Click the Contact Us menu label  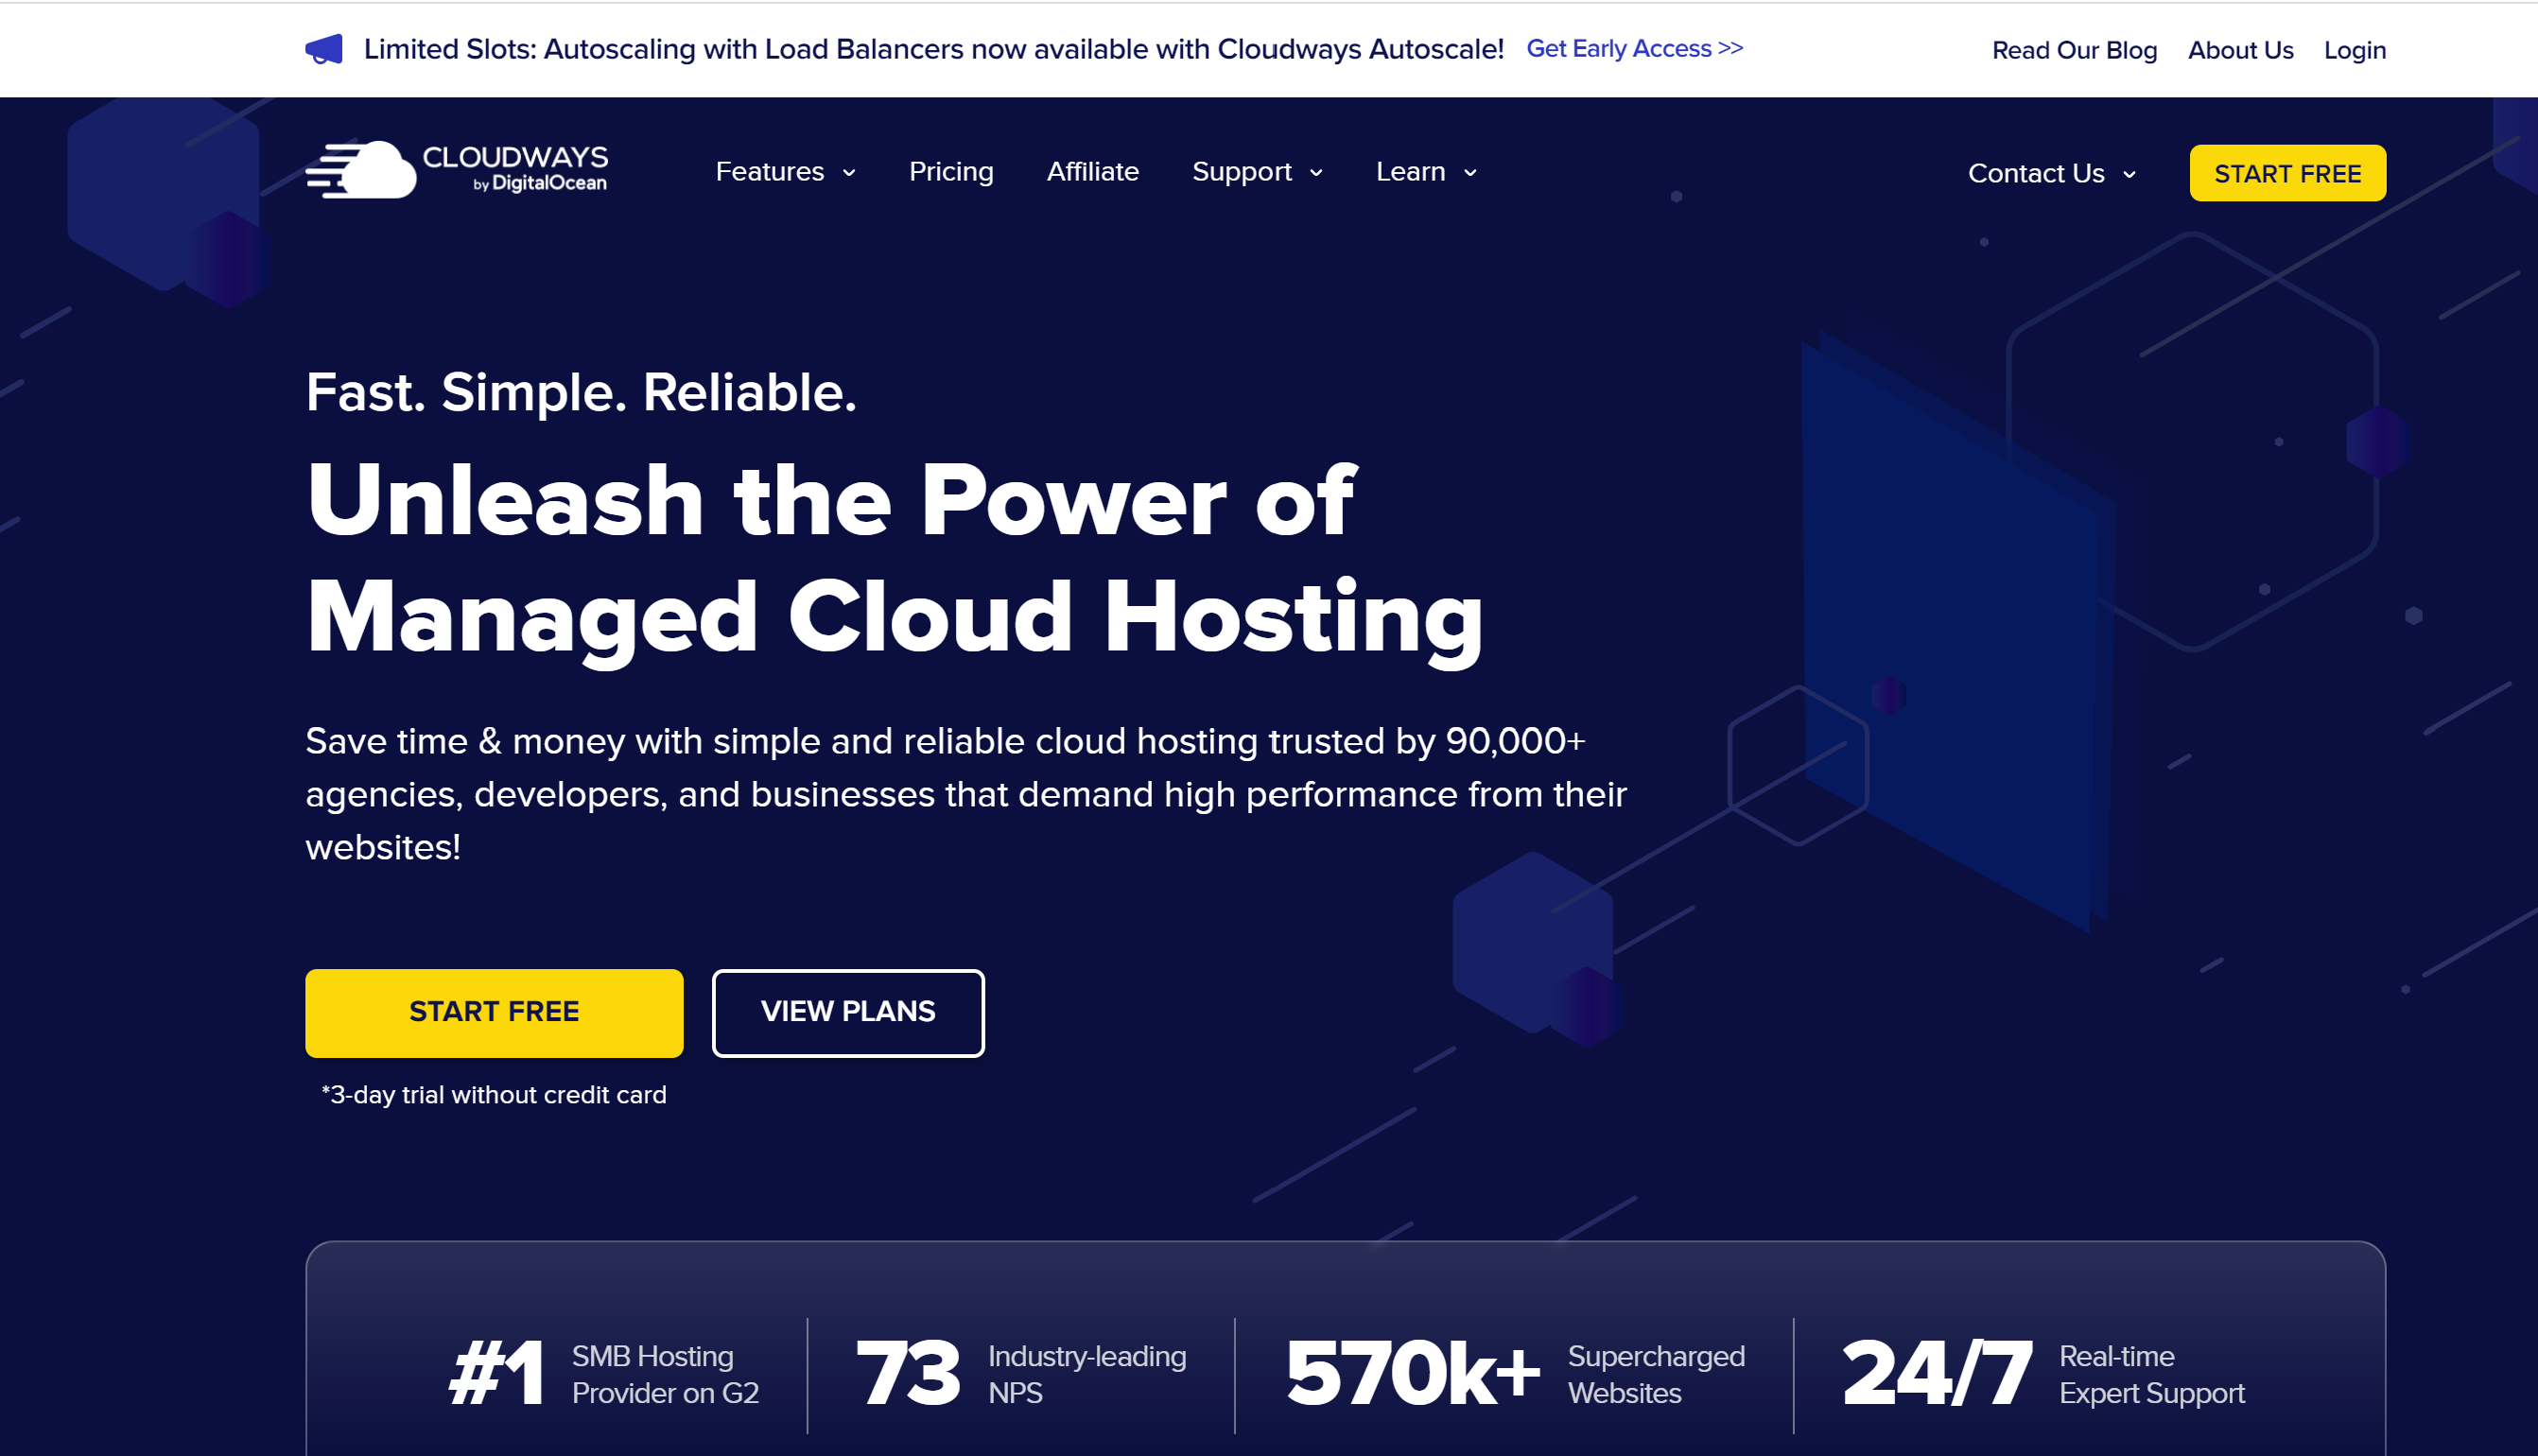pyautogui.click(x=2035, y=174)
